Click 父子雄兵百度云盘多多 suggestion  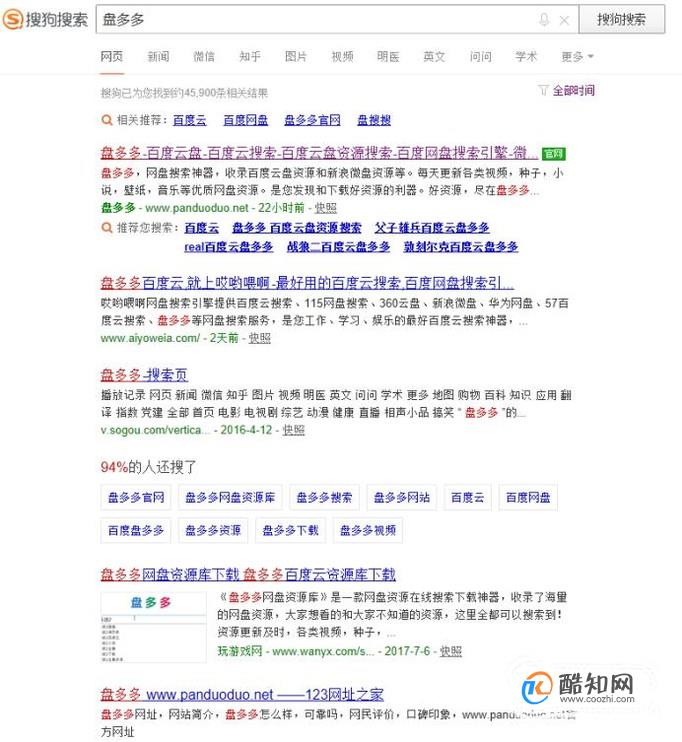[432, 228]
